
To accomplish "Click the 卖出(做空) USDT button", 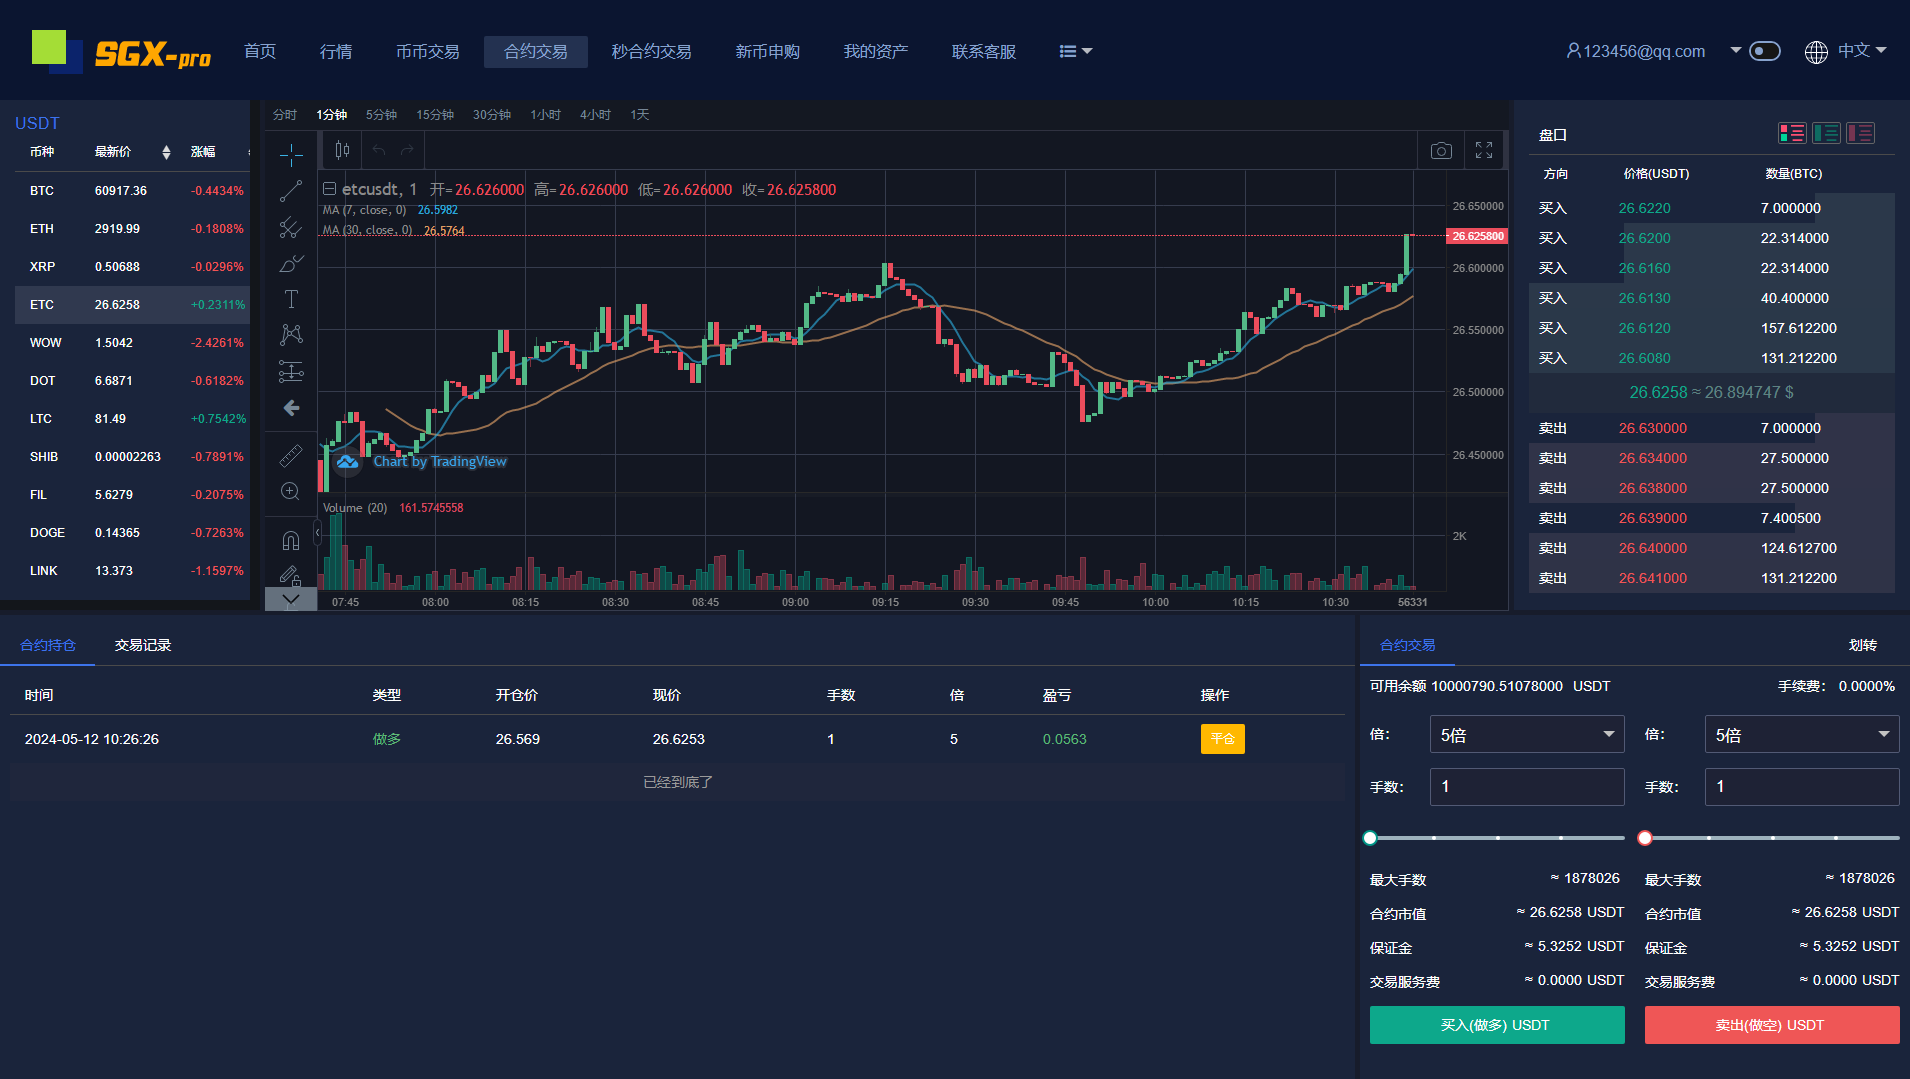I will [x=1772, y=1025].
